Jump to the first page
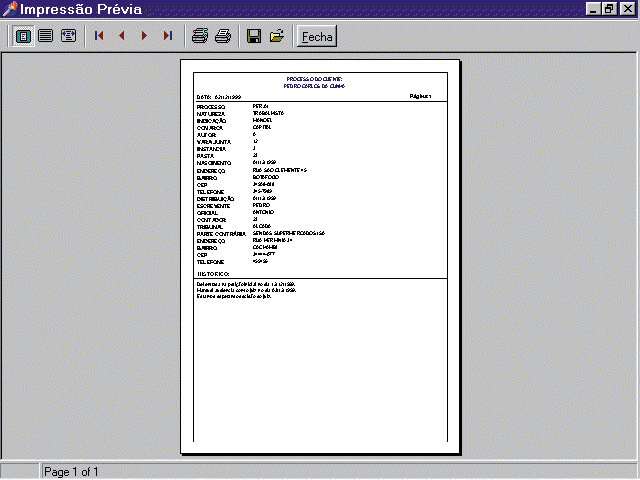Image resolution: width=640 pixels, height=480 pixels. [x=99, y=36]
